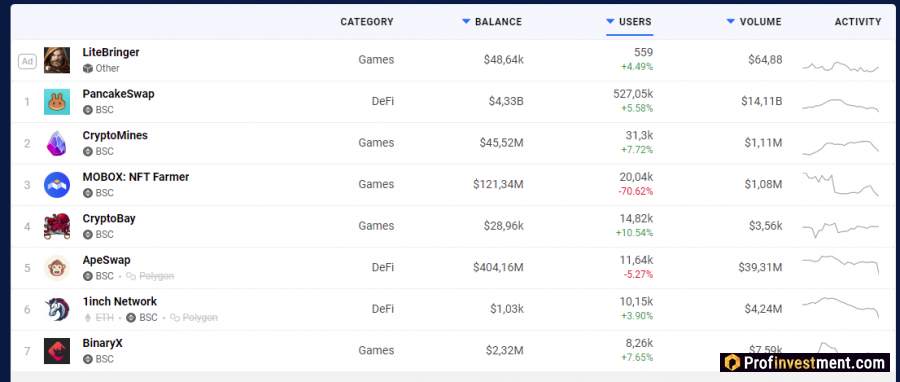Click the Ad badge beside LiteBringer

tap(28, 61)
